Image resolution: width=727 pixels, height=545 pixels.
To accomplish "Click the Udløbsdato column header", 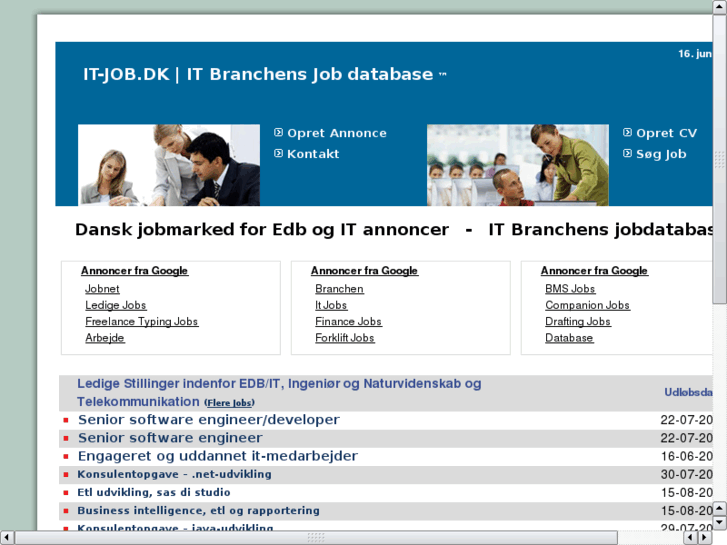I will pyautogui.click(x=688, y=392).
